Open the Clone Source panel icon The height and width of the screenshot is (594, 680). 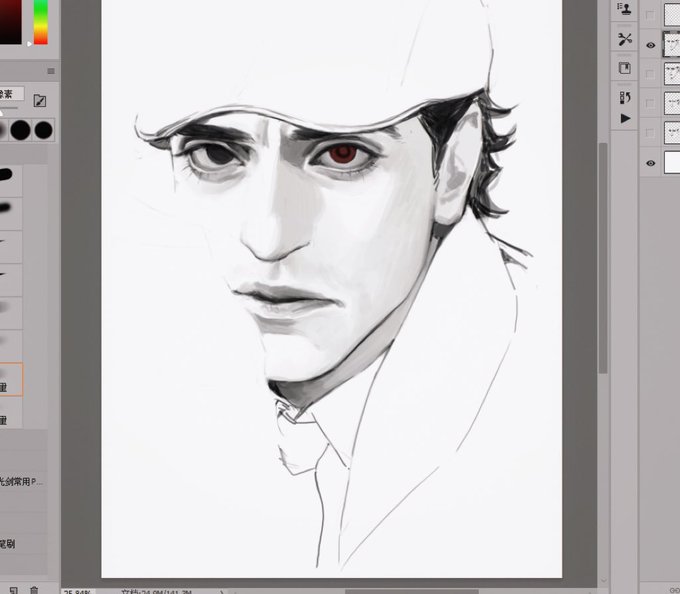tap(624, 9)
